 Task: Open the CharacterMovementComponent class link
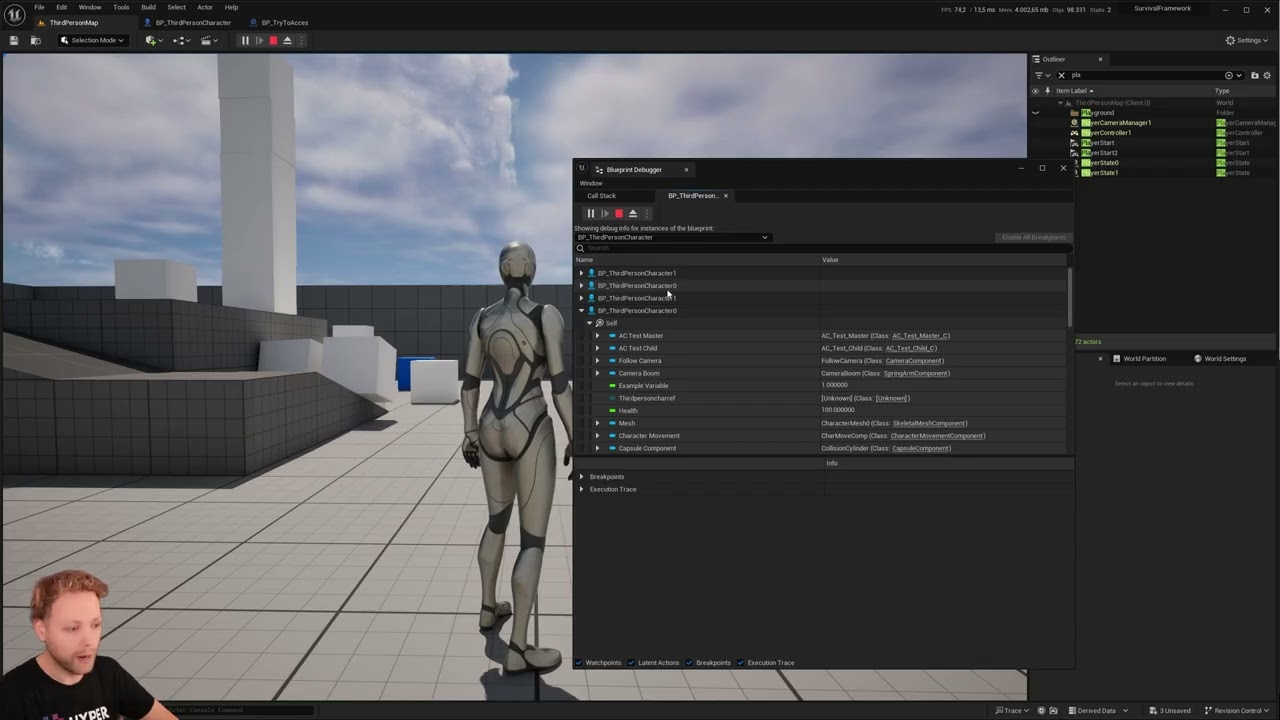(x=937, y=436)
